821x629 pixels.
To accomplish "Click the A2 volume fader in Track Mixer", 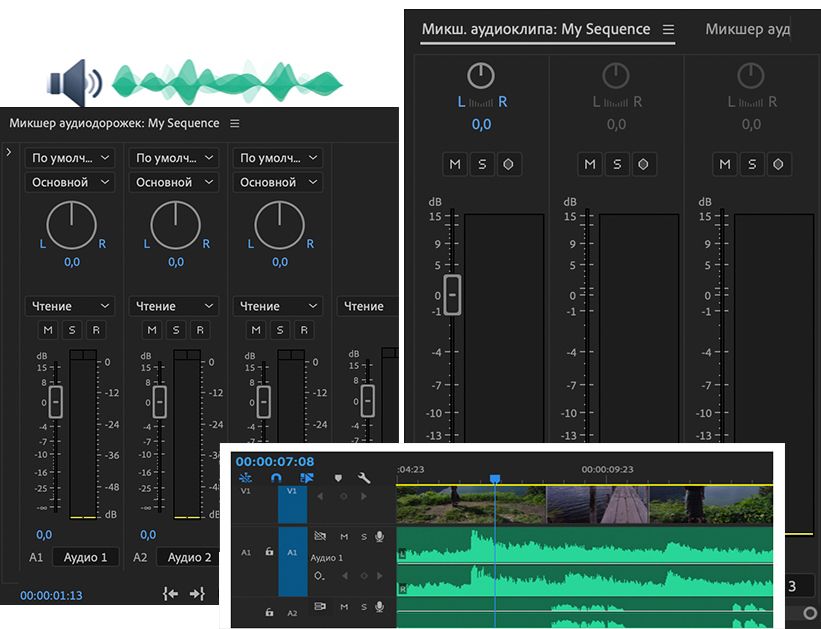I will point(160,402).
